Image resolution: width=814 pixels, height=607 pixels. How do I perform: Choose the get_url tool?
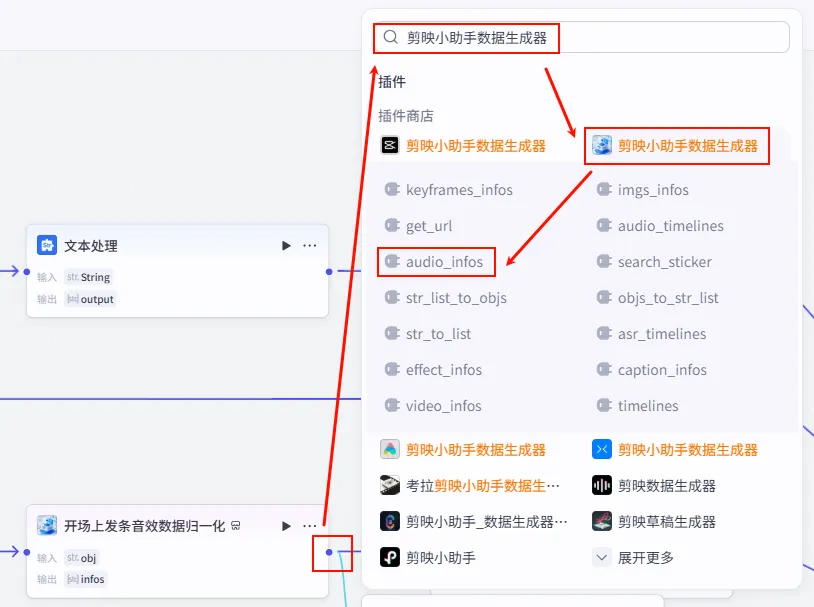(418, 226)
